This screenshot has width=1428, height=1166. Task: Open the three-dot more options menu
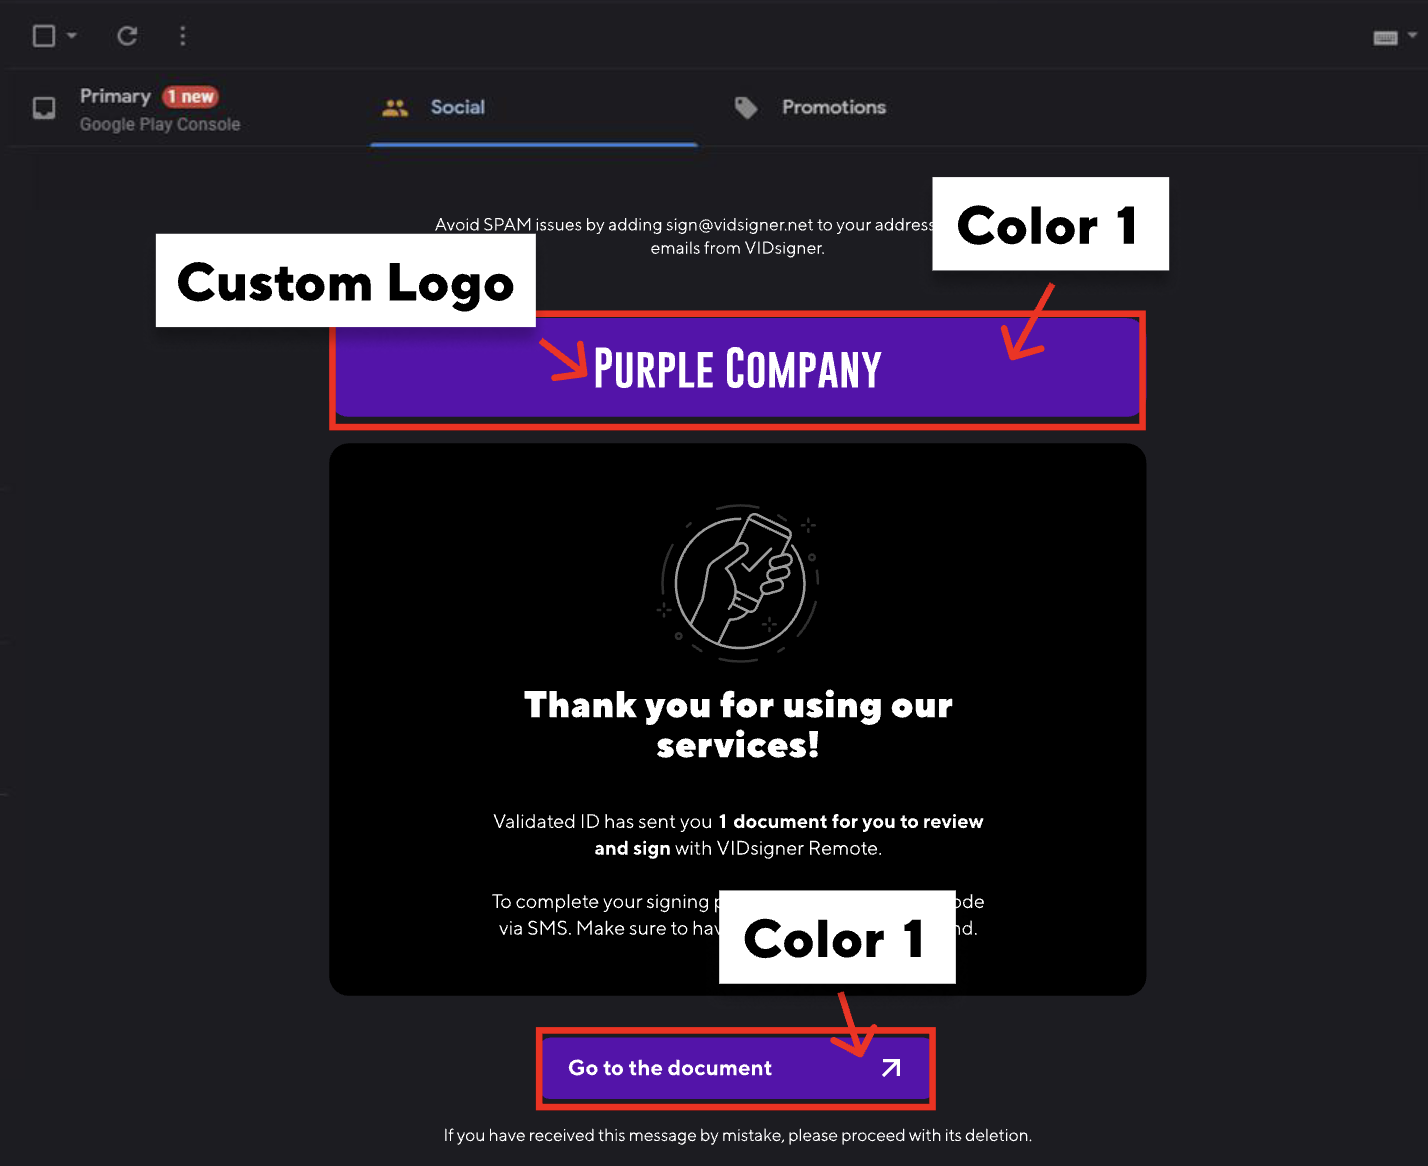click(x=182, y=36)
